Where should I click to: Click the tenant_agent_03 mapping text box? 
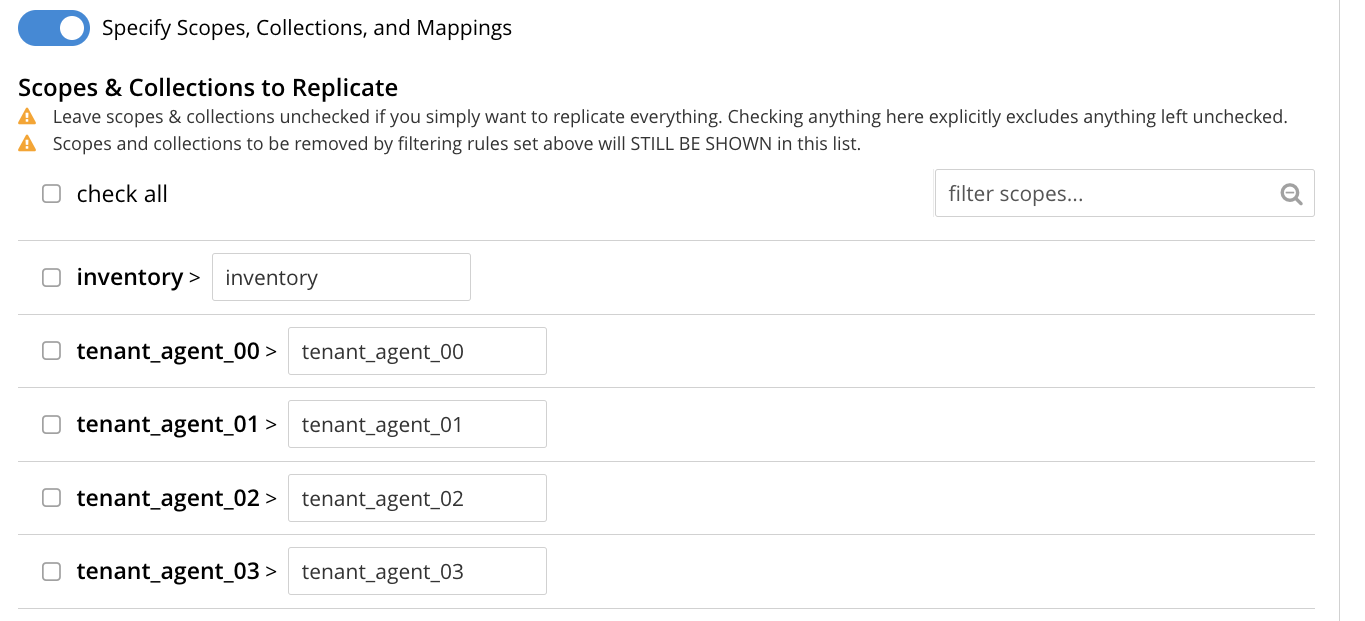417,571
